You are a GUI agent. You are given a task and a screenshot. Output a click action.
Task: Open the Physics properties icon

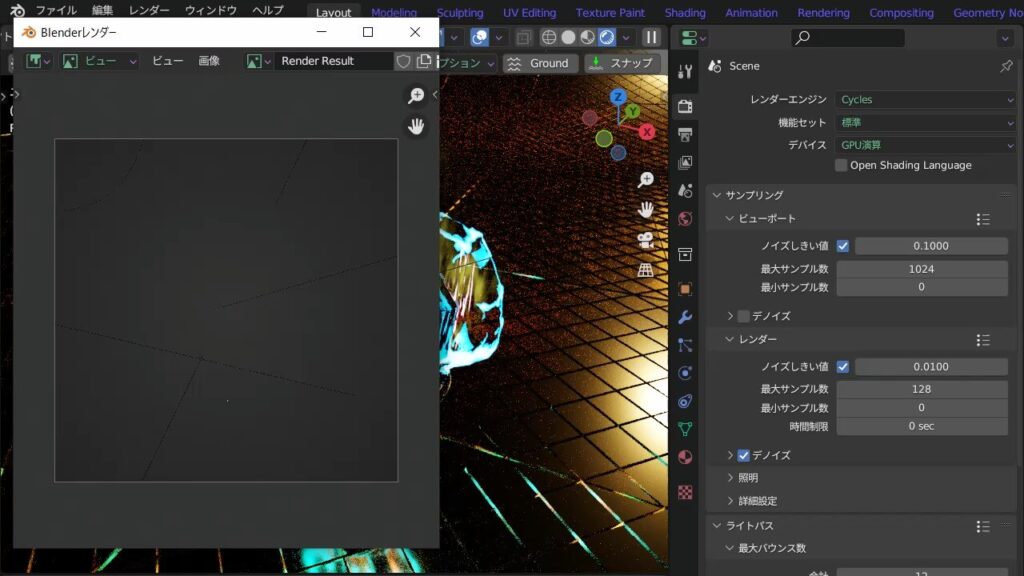point(685,373)
